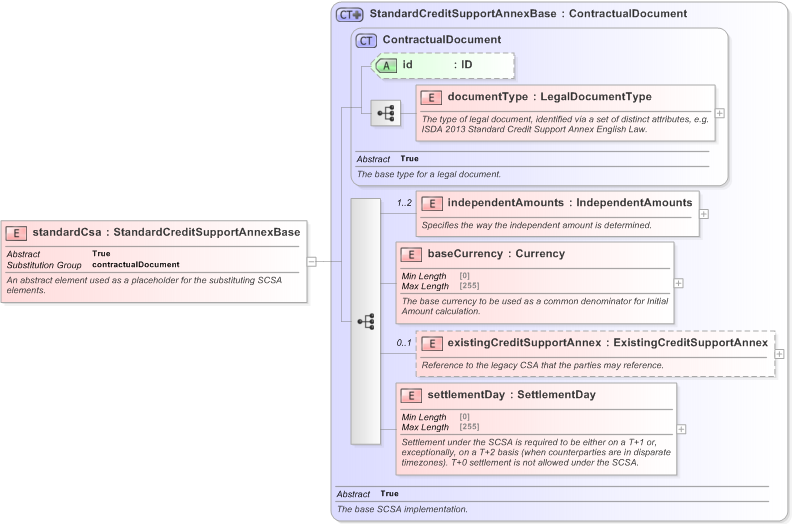Click the standardCsa element name
Image resolution: width=792 pixels, height=524 pixels.
coord(67,232)
